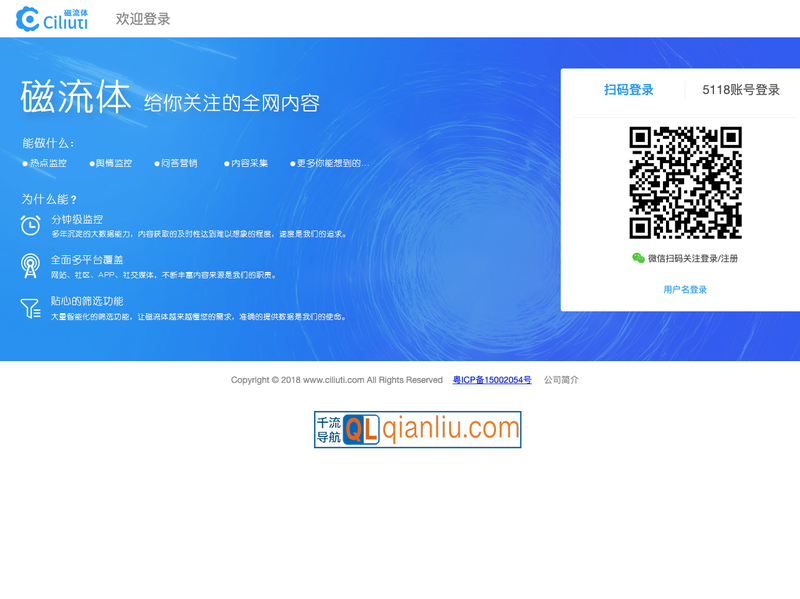Click the 问答营销 bullet item
Viewport: 800px width, 599px height.
(x=178, y=163)
